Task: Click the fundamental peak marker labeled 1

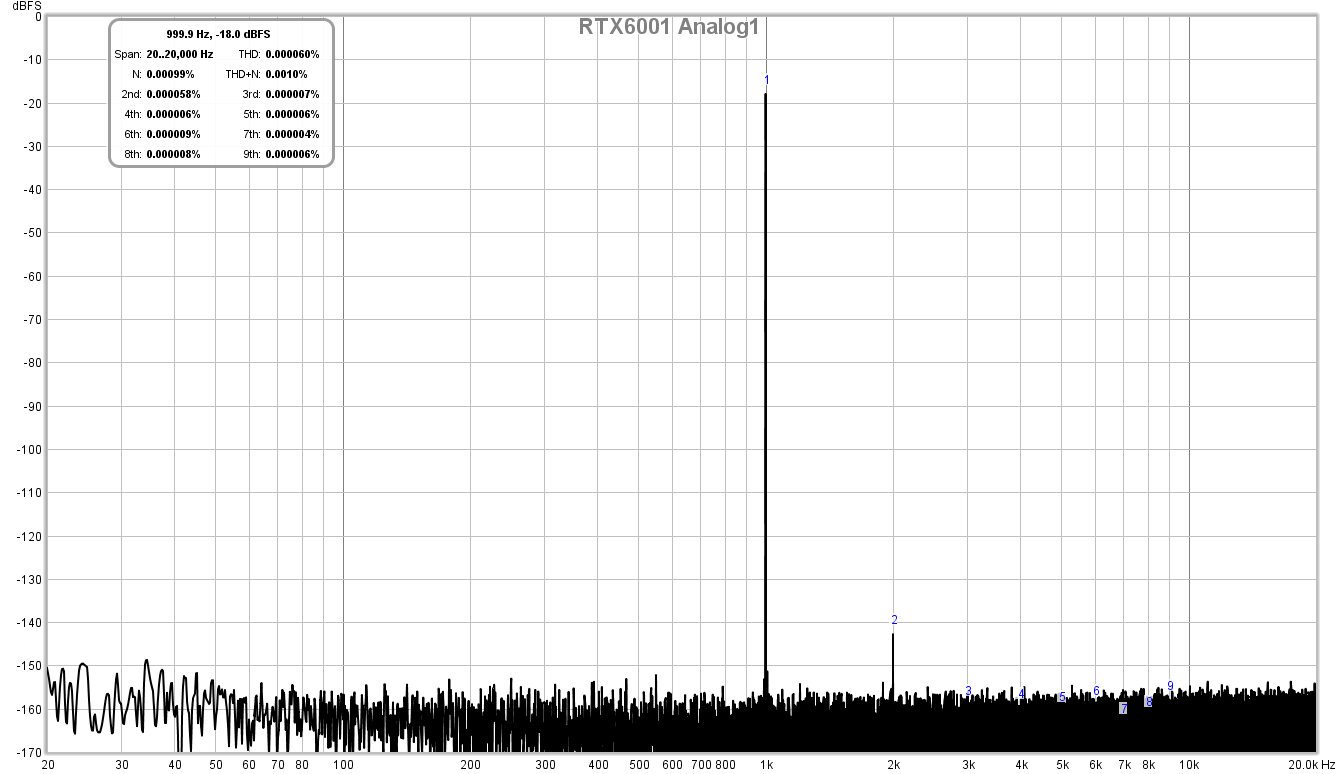Action: point(767,79)
